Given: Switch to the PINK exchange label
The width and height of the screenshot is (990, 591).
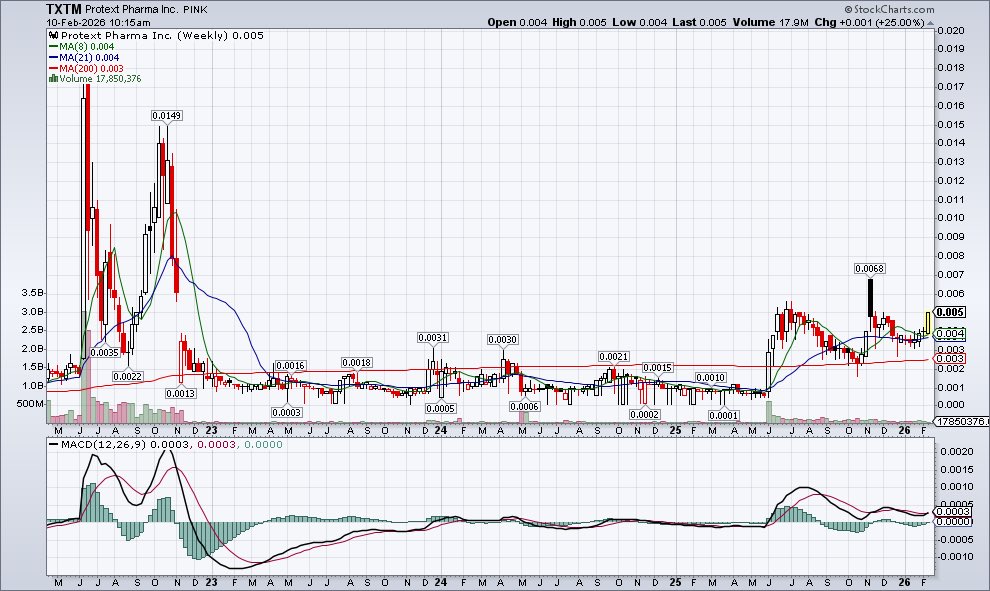Looking at the screenshot, I should (x=194, y=9).
